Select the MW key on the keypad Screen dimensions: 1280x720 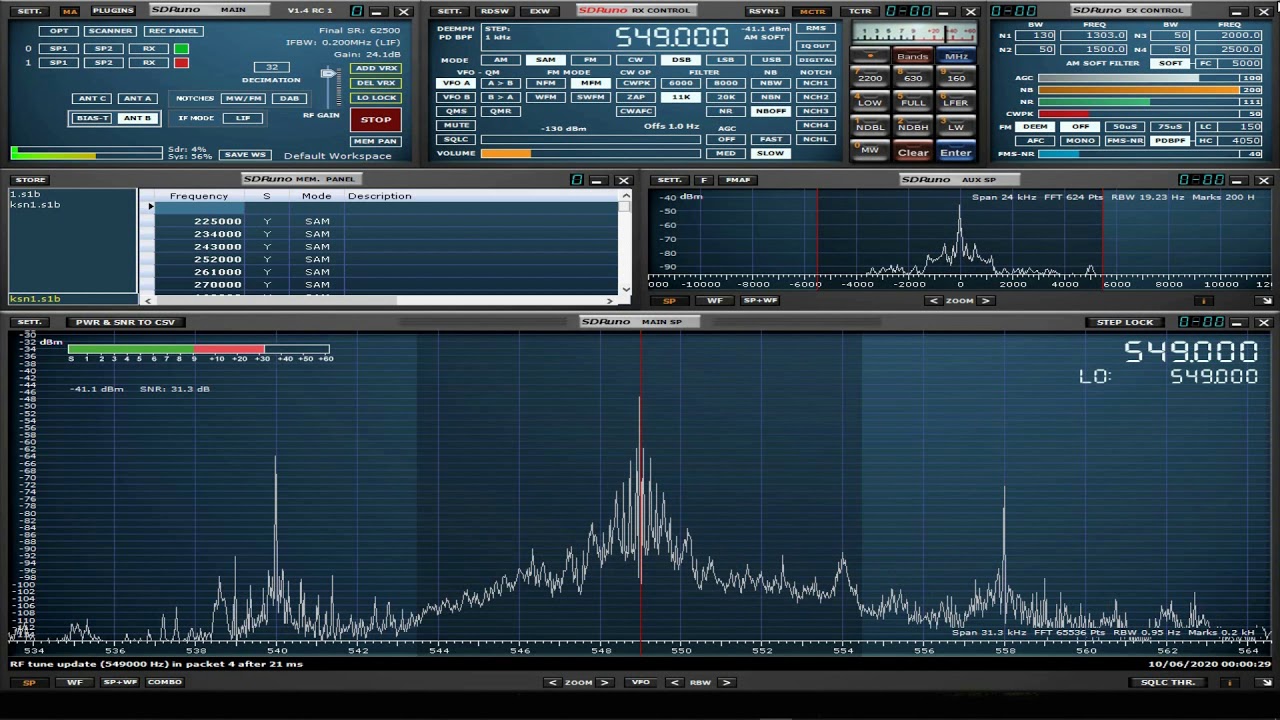(x=870, y=151)
